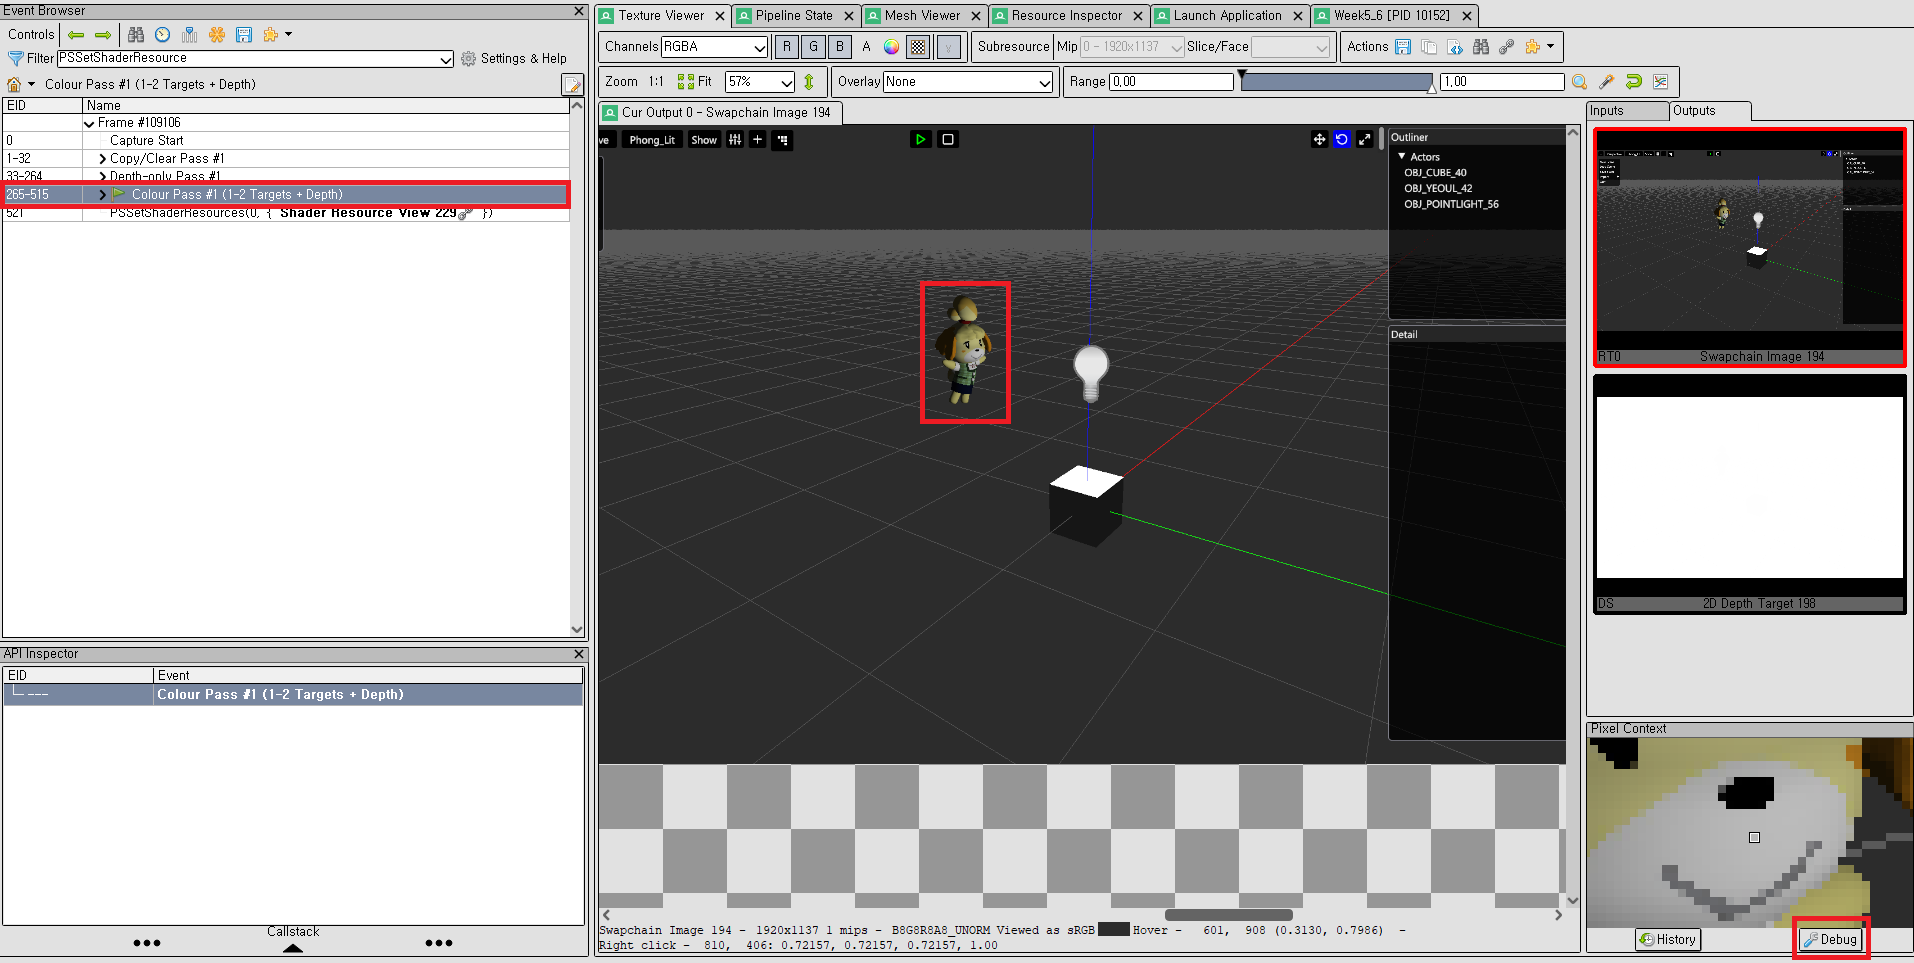Image resolution: width=1914 pixels, height=963 pixels.
Task: Autofit range using the magic wand icon
Action: click(x=1607, y=82)
